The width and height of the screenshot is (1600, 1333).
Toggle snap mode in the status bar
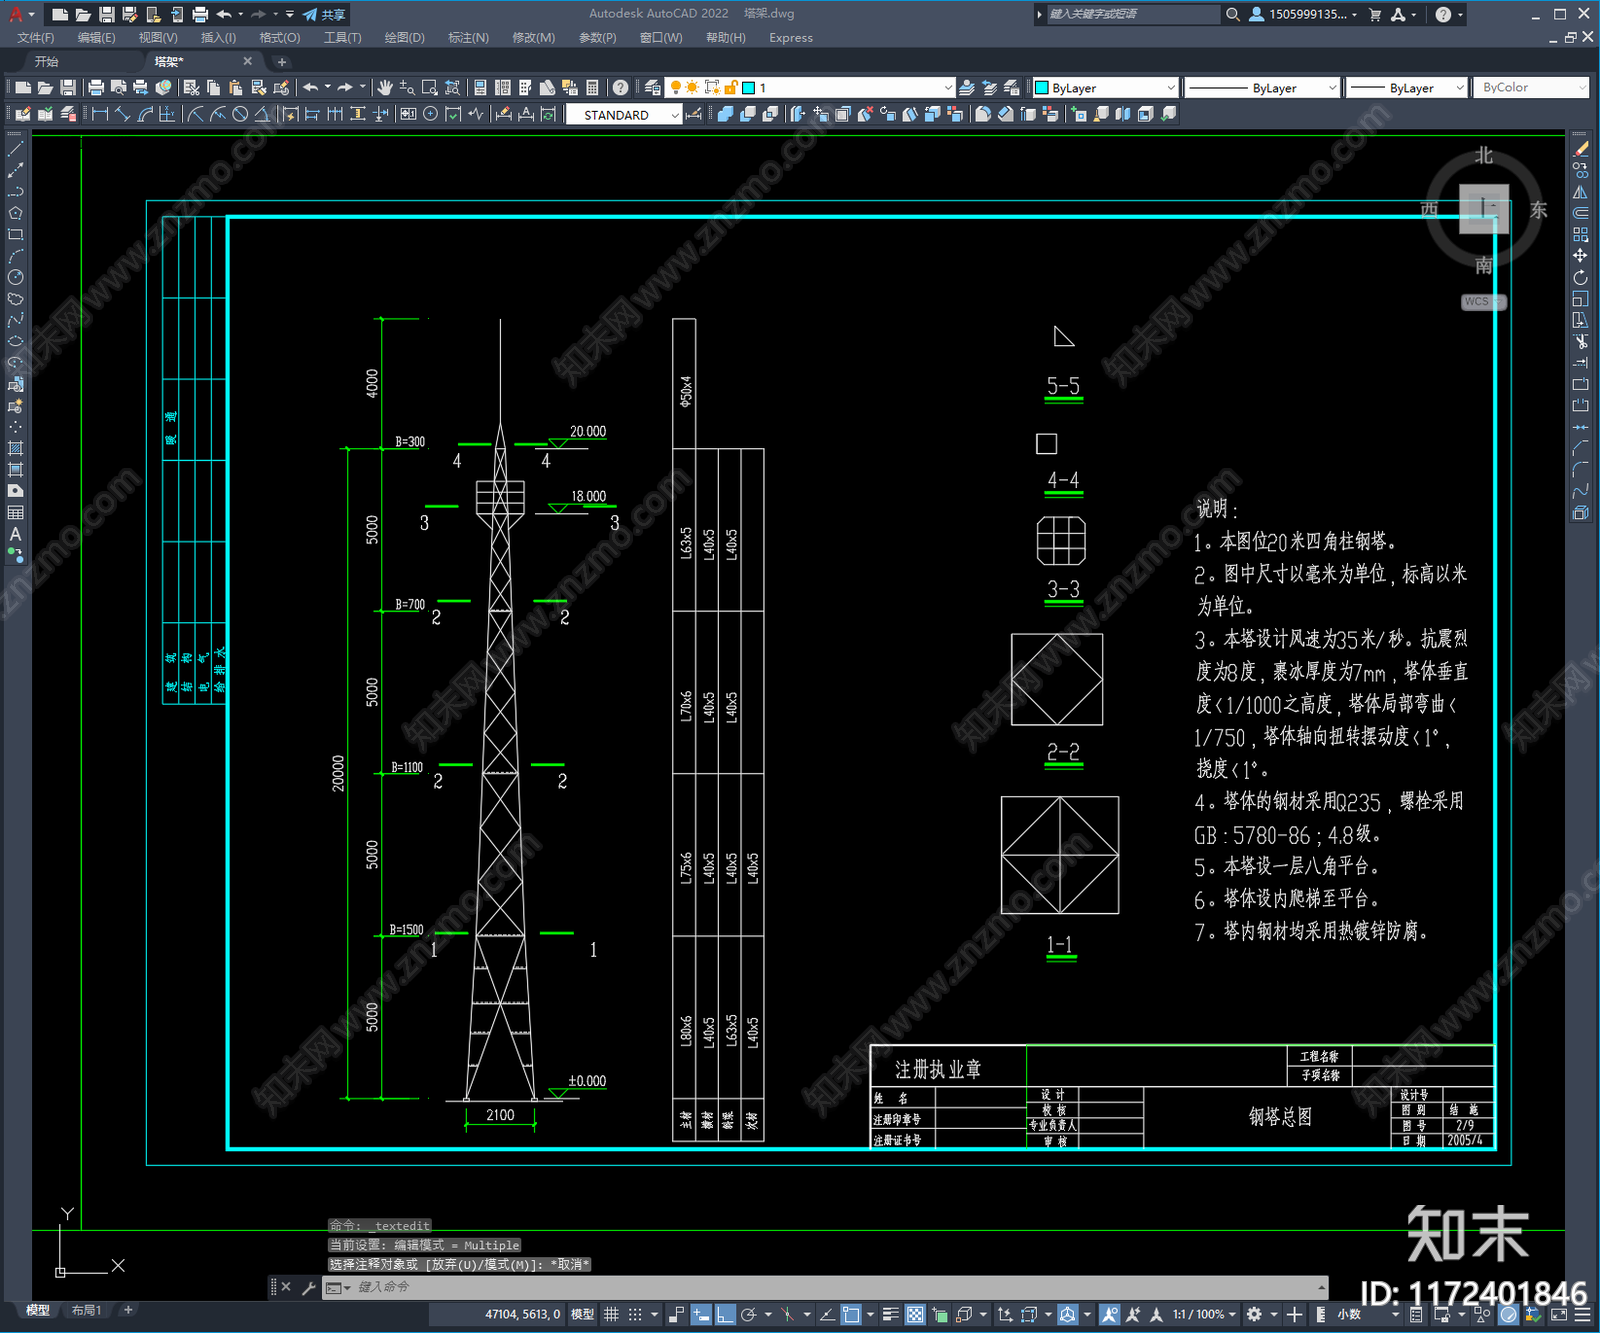click(x=634, y=1314)
